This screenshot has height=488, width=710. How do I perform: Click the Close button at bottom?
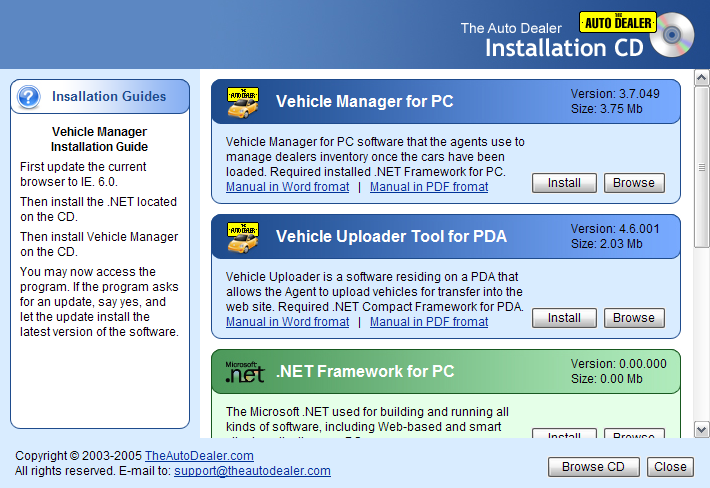point(670,467)
